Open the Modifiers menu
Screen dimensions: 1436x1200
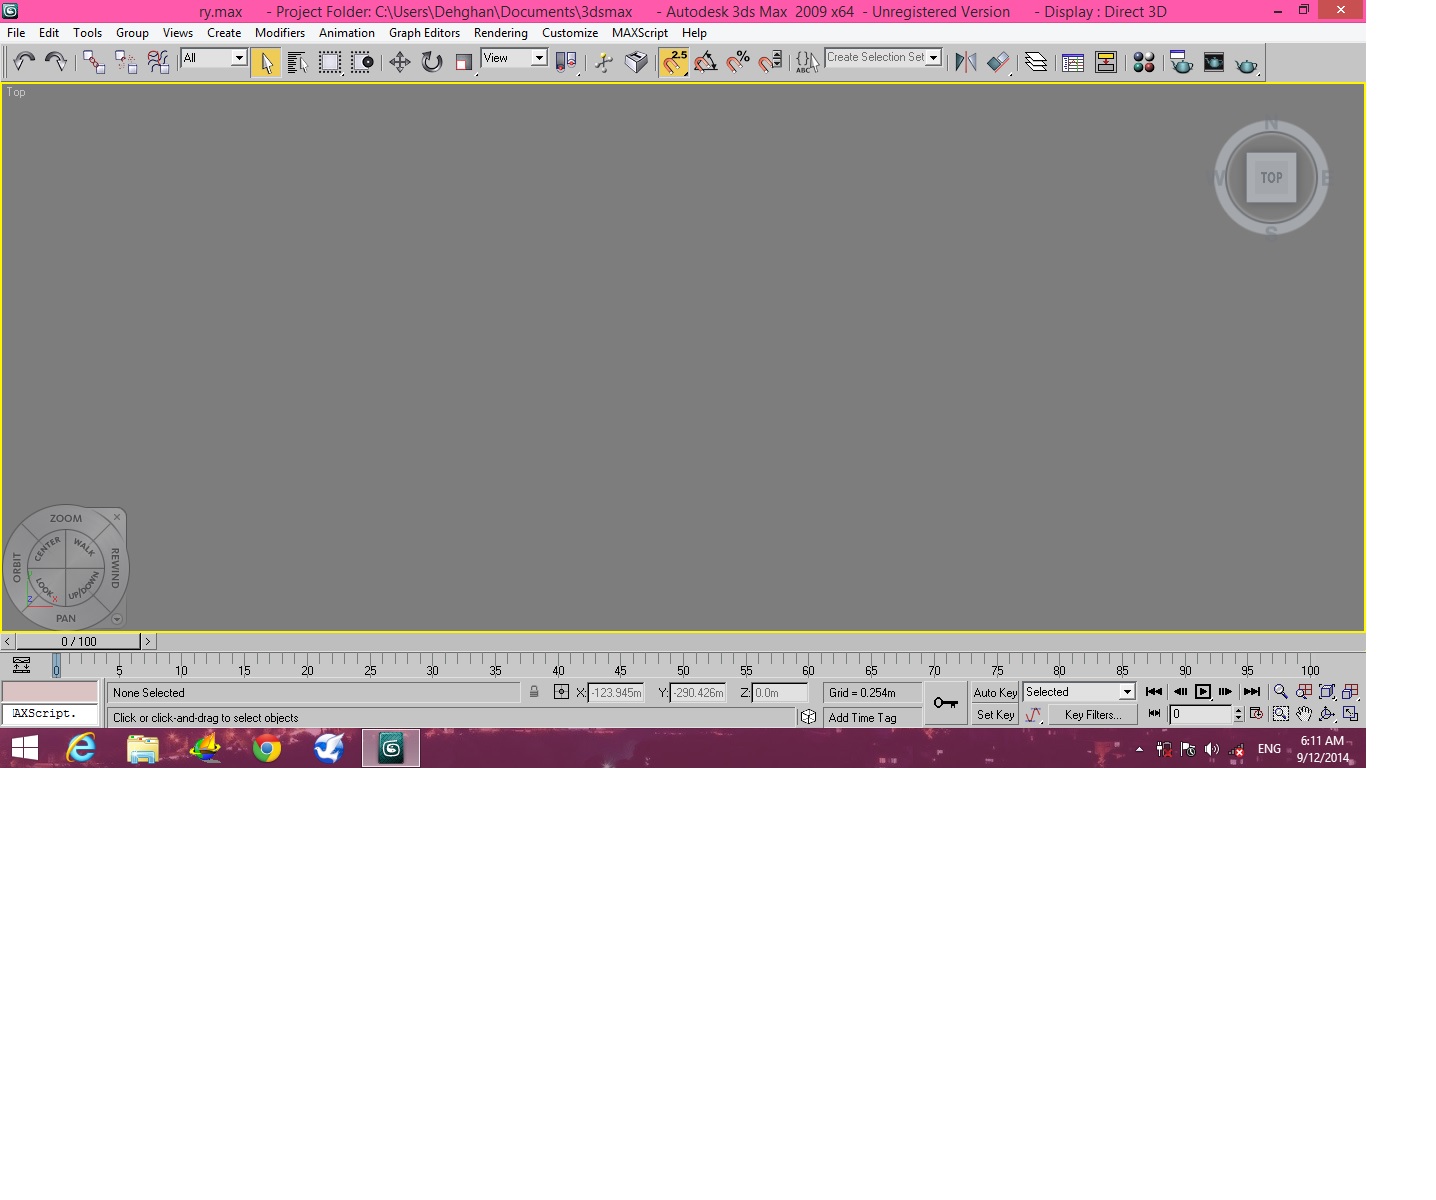pos(280,33)
